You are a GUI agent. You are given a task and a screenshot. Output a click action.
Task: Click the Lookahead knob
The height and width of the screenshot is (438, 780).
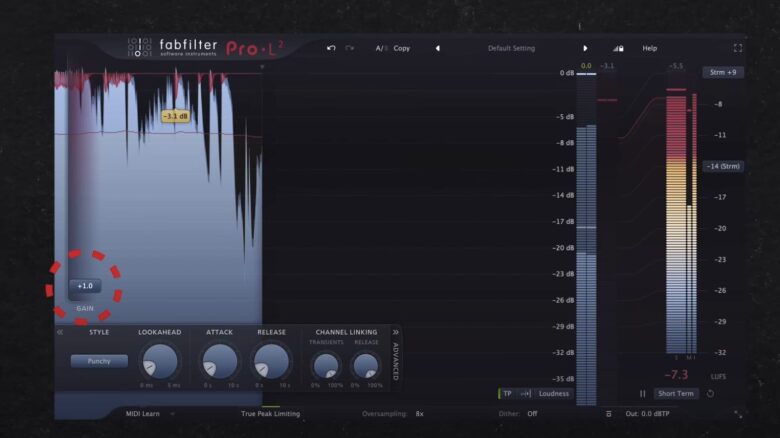click(x=160, y=361)
